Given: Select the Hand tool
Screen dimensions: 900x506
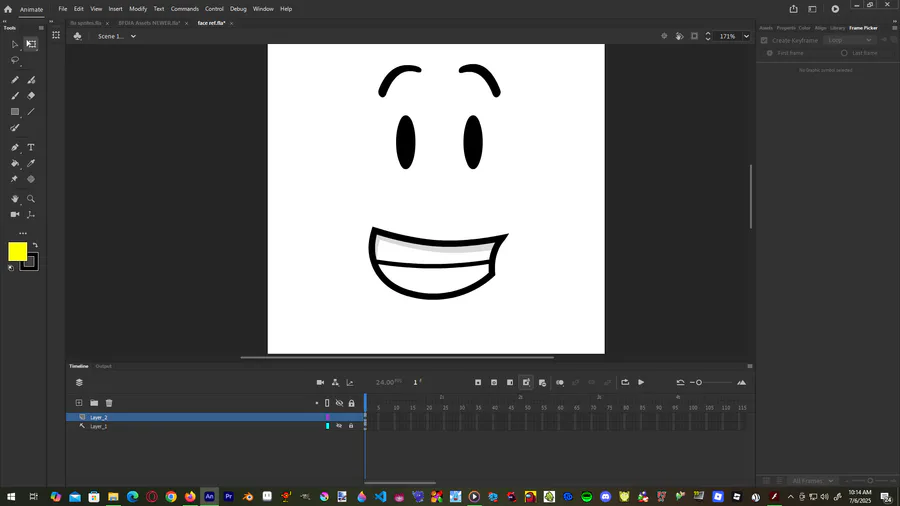Looking at the screenshot, I should click(15, 199).
